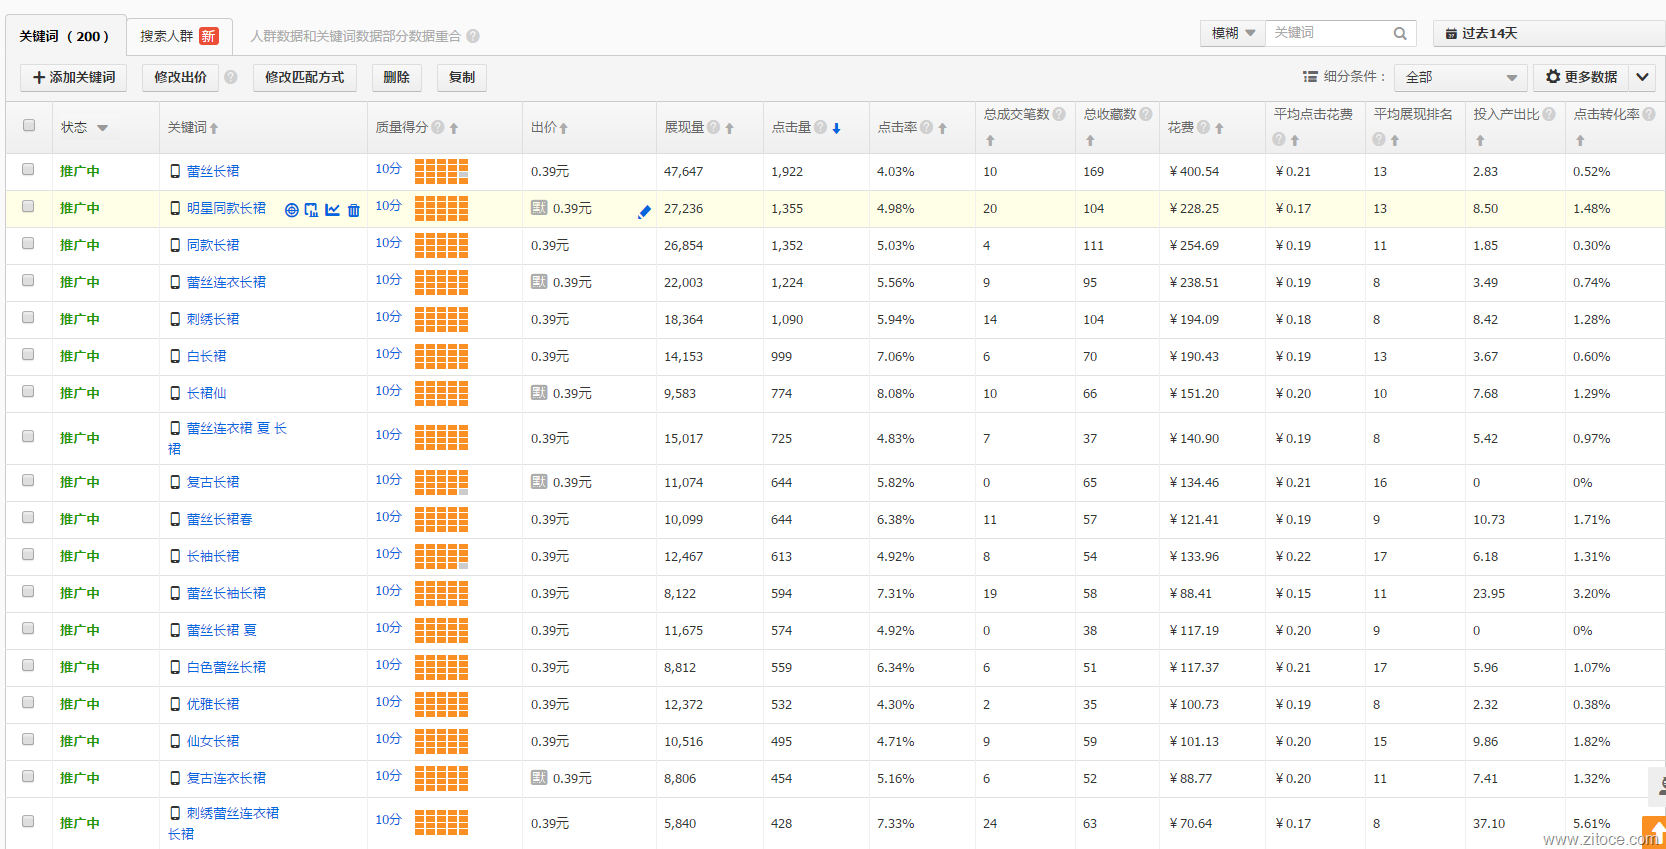This screenshot has height=849, width=1666.
Task: Click the trash icon beside 明星同款长裙
Action: coord(353,210)
